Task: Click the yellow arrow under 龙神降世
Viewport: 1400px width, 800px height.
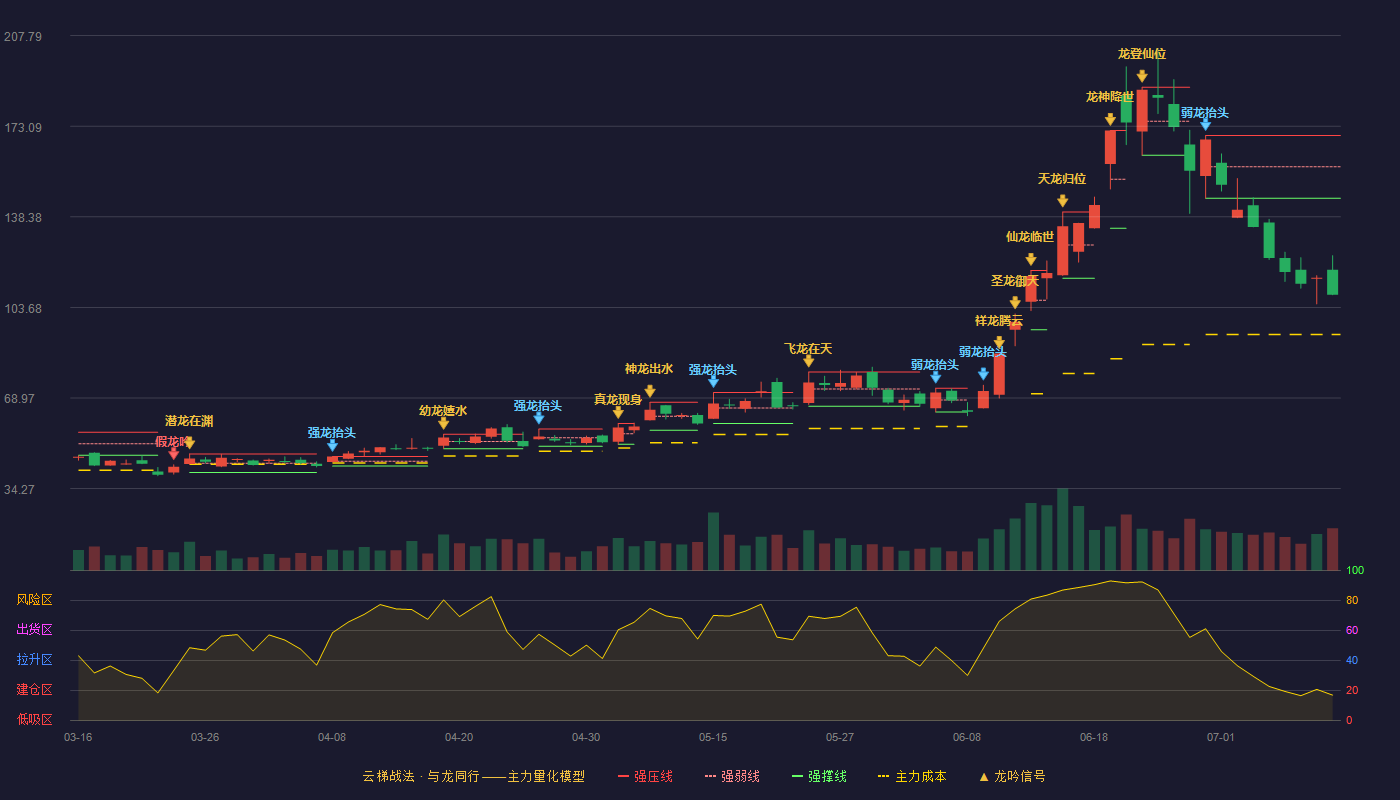Action: click(1110, 119)
